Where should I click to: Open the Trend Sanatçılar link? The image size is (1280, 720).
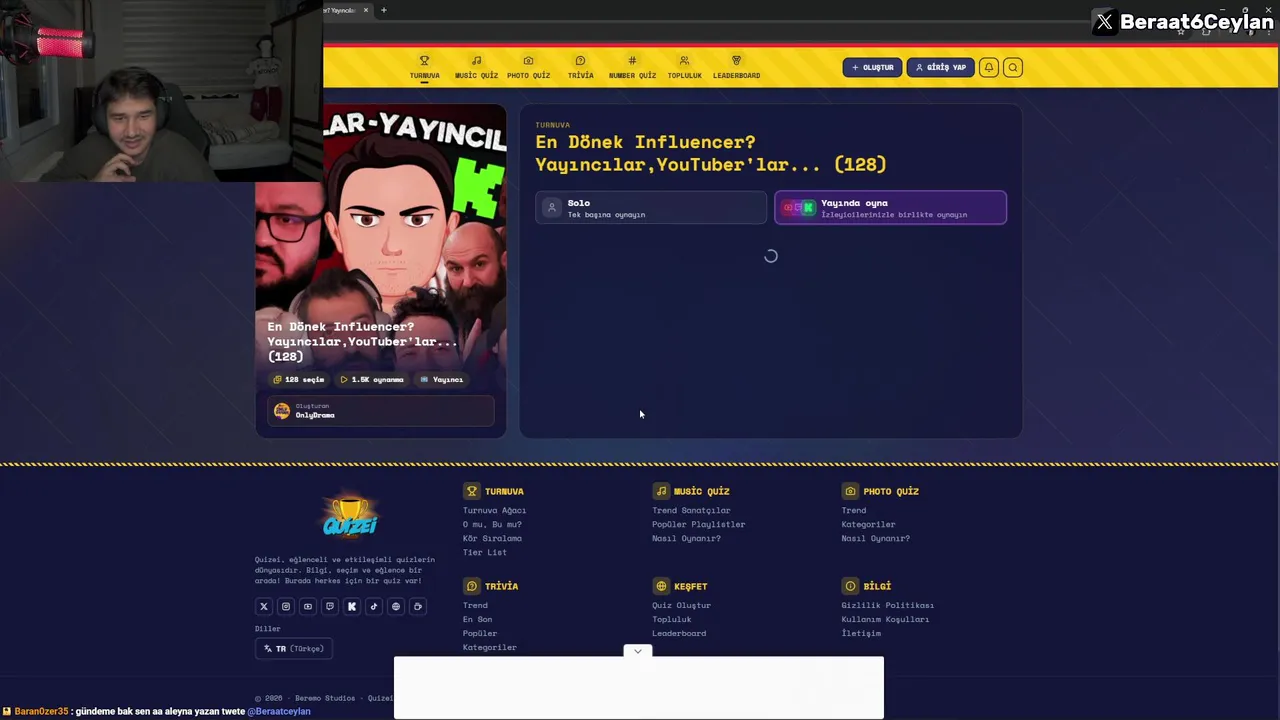pos(691,510)
